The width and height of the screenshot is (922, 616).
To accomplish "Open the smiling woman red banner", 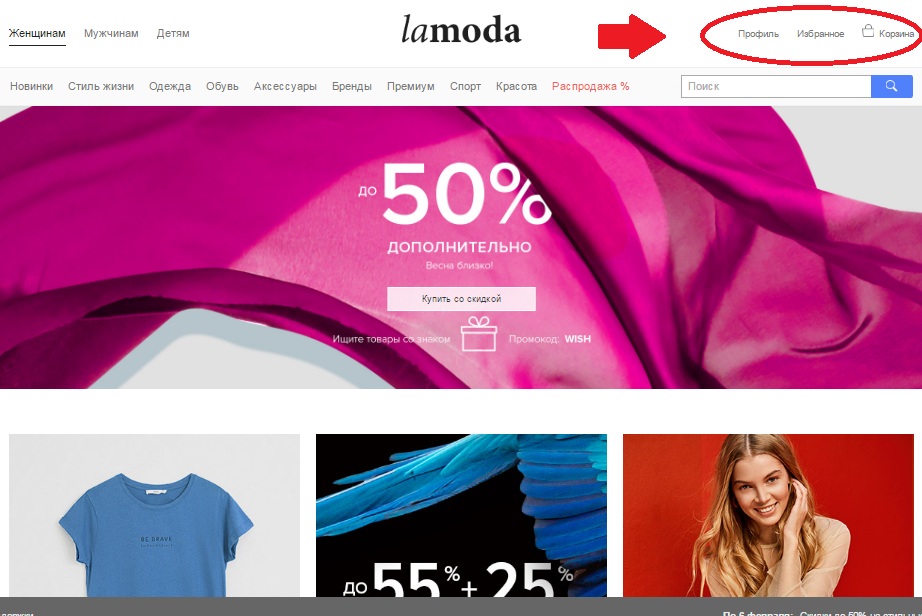I will 768,515.
